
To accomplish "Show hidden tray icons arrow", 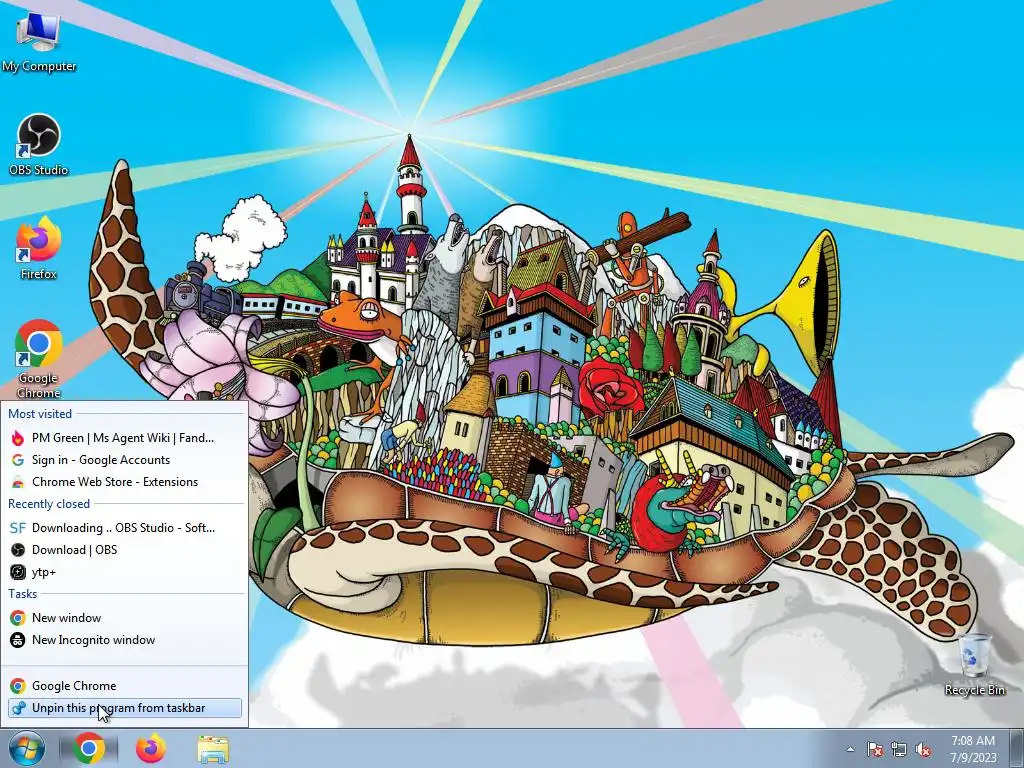I will 850,749.
